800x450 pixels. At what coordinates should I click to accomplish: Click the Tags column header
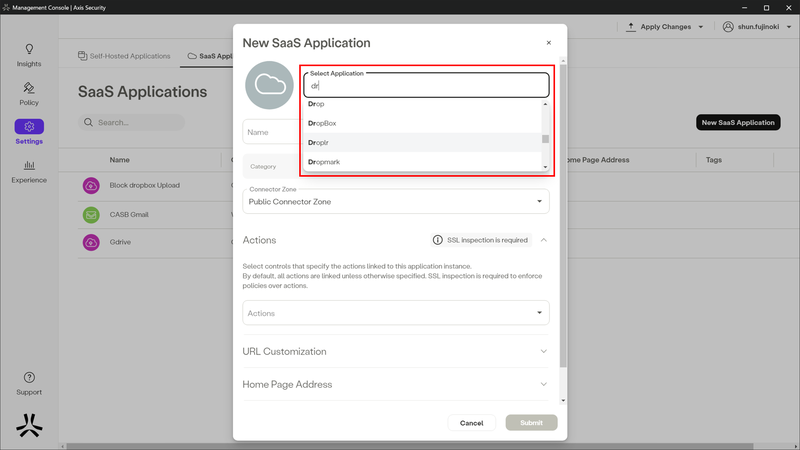(x=713, y=160)
